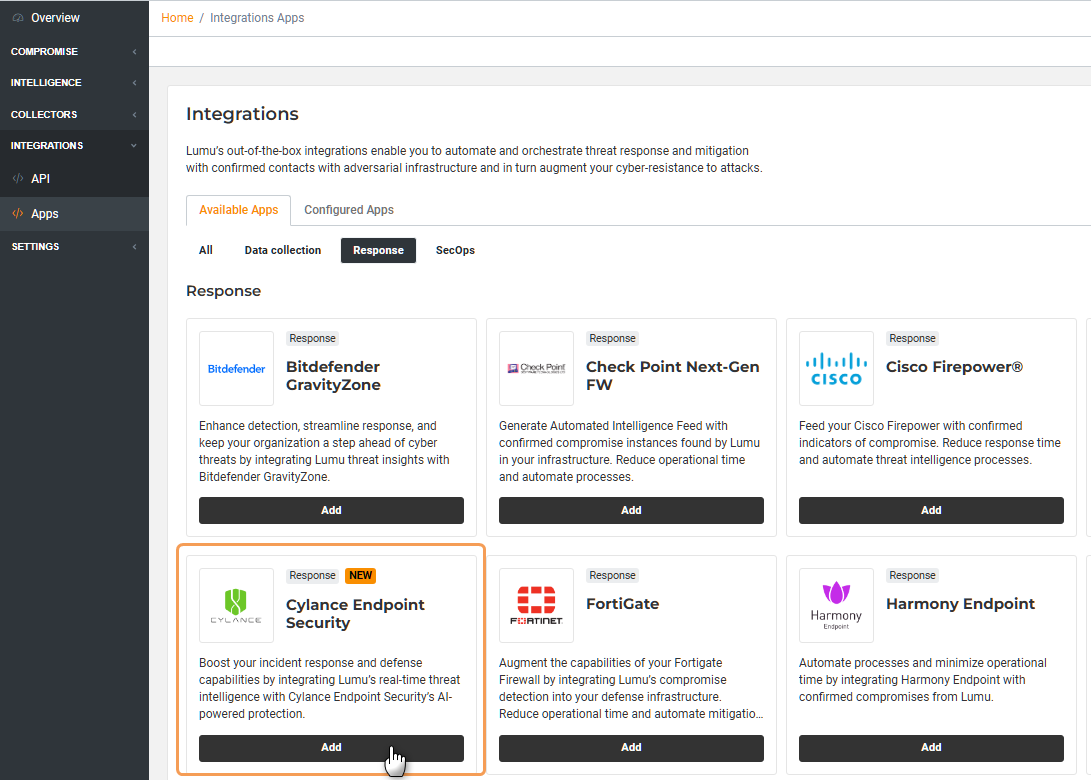Expand the Settings sidebar section

pos(74,247)
